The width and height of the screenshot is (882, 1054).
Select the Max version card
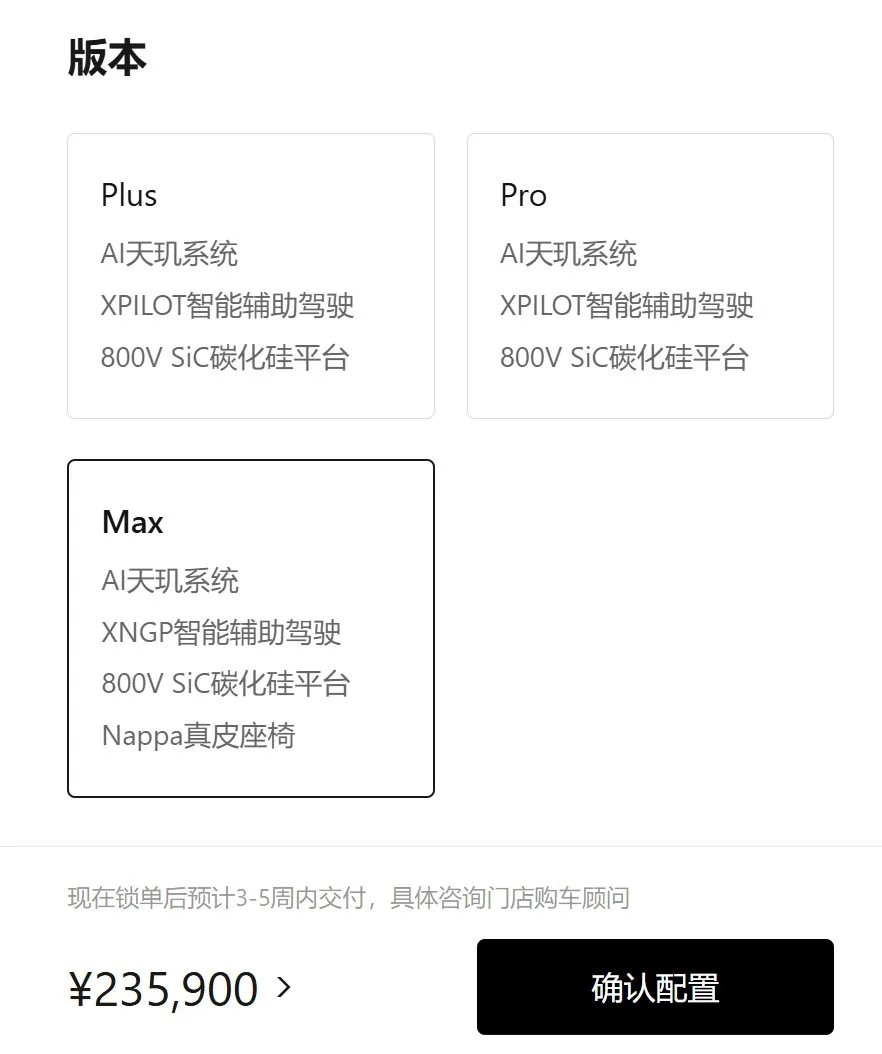[251, 629]
